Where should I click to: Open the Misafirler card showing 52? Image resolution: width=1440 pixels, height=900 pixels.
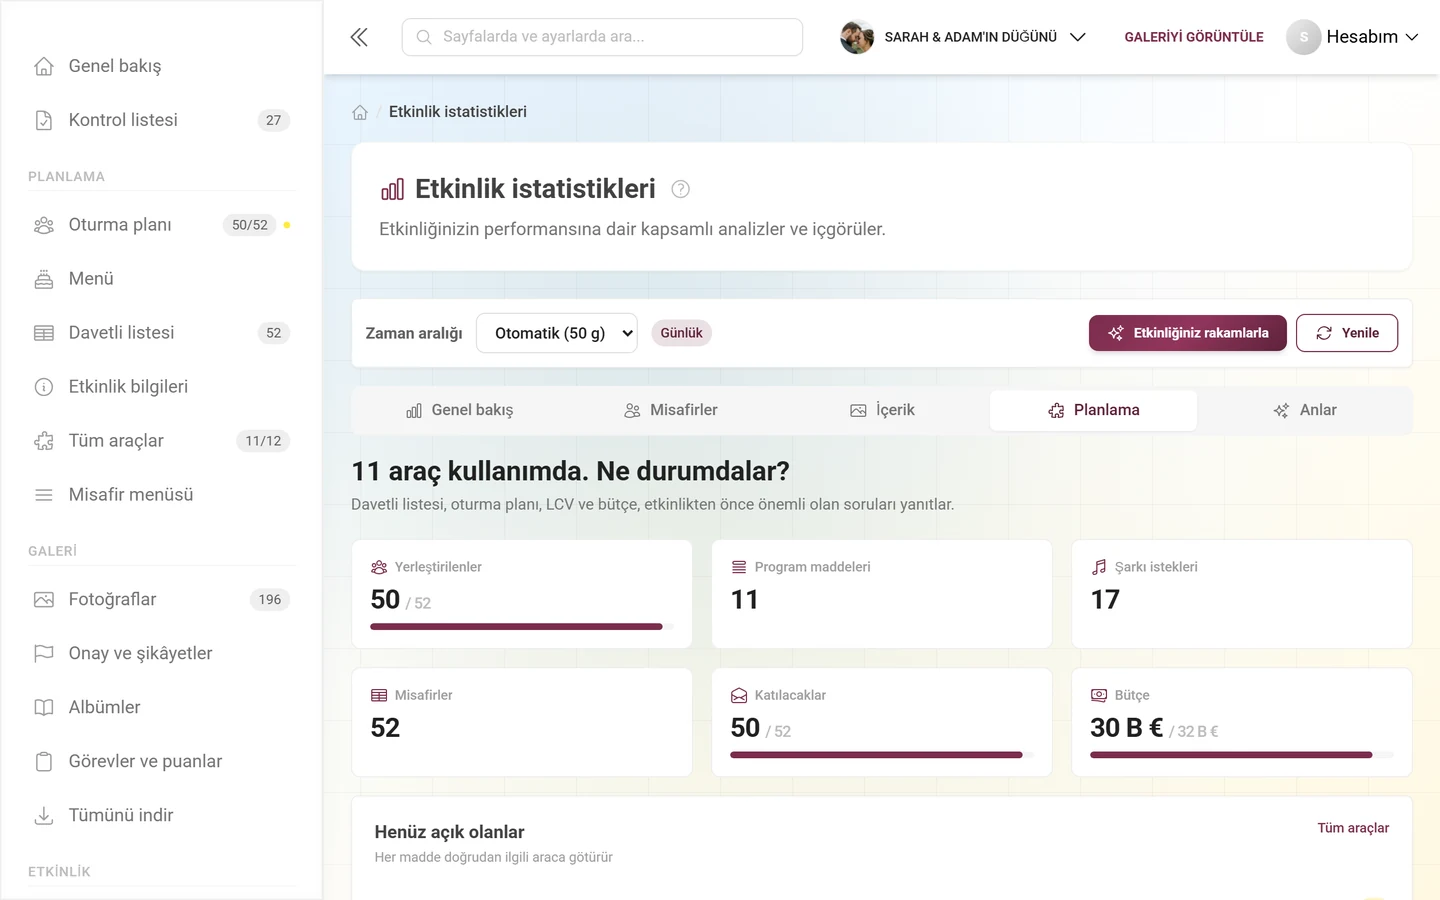tap(522, 722)
